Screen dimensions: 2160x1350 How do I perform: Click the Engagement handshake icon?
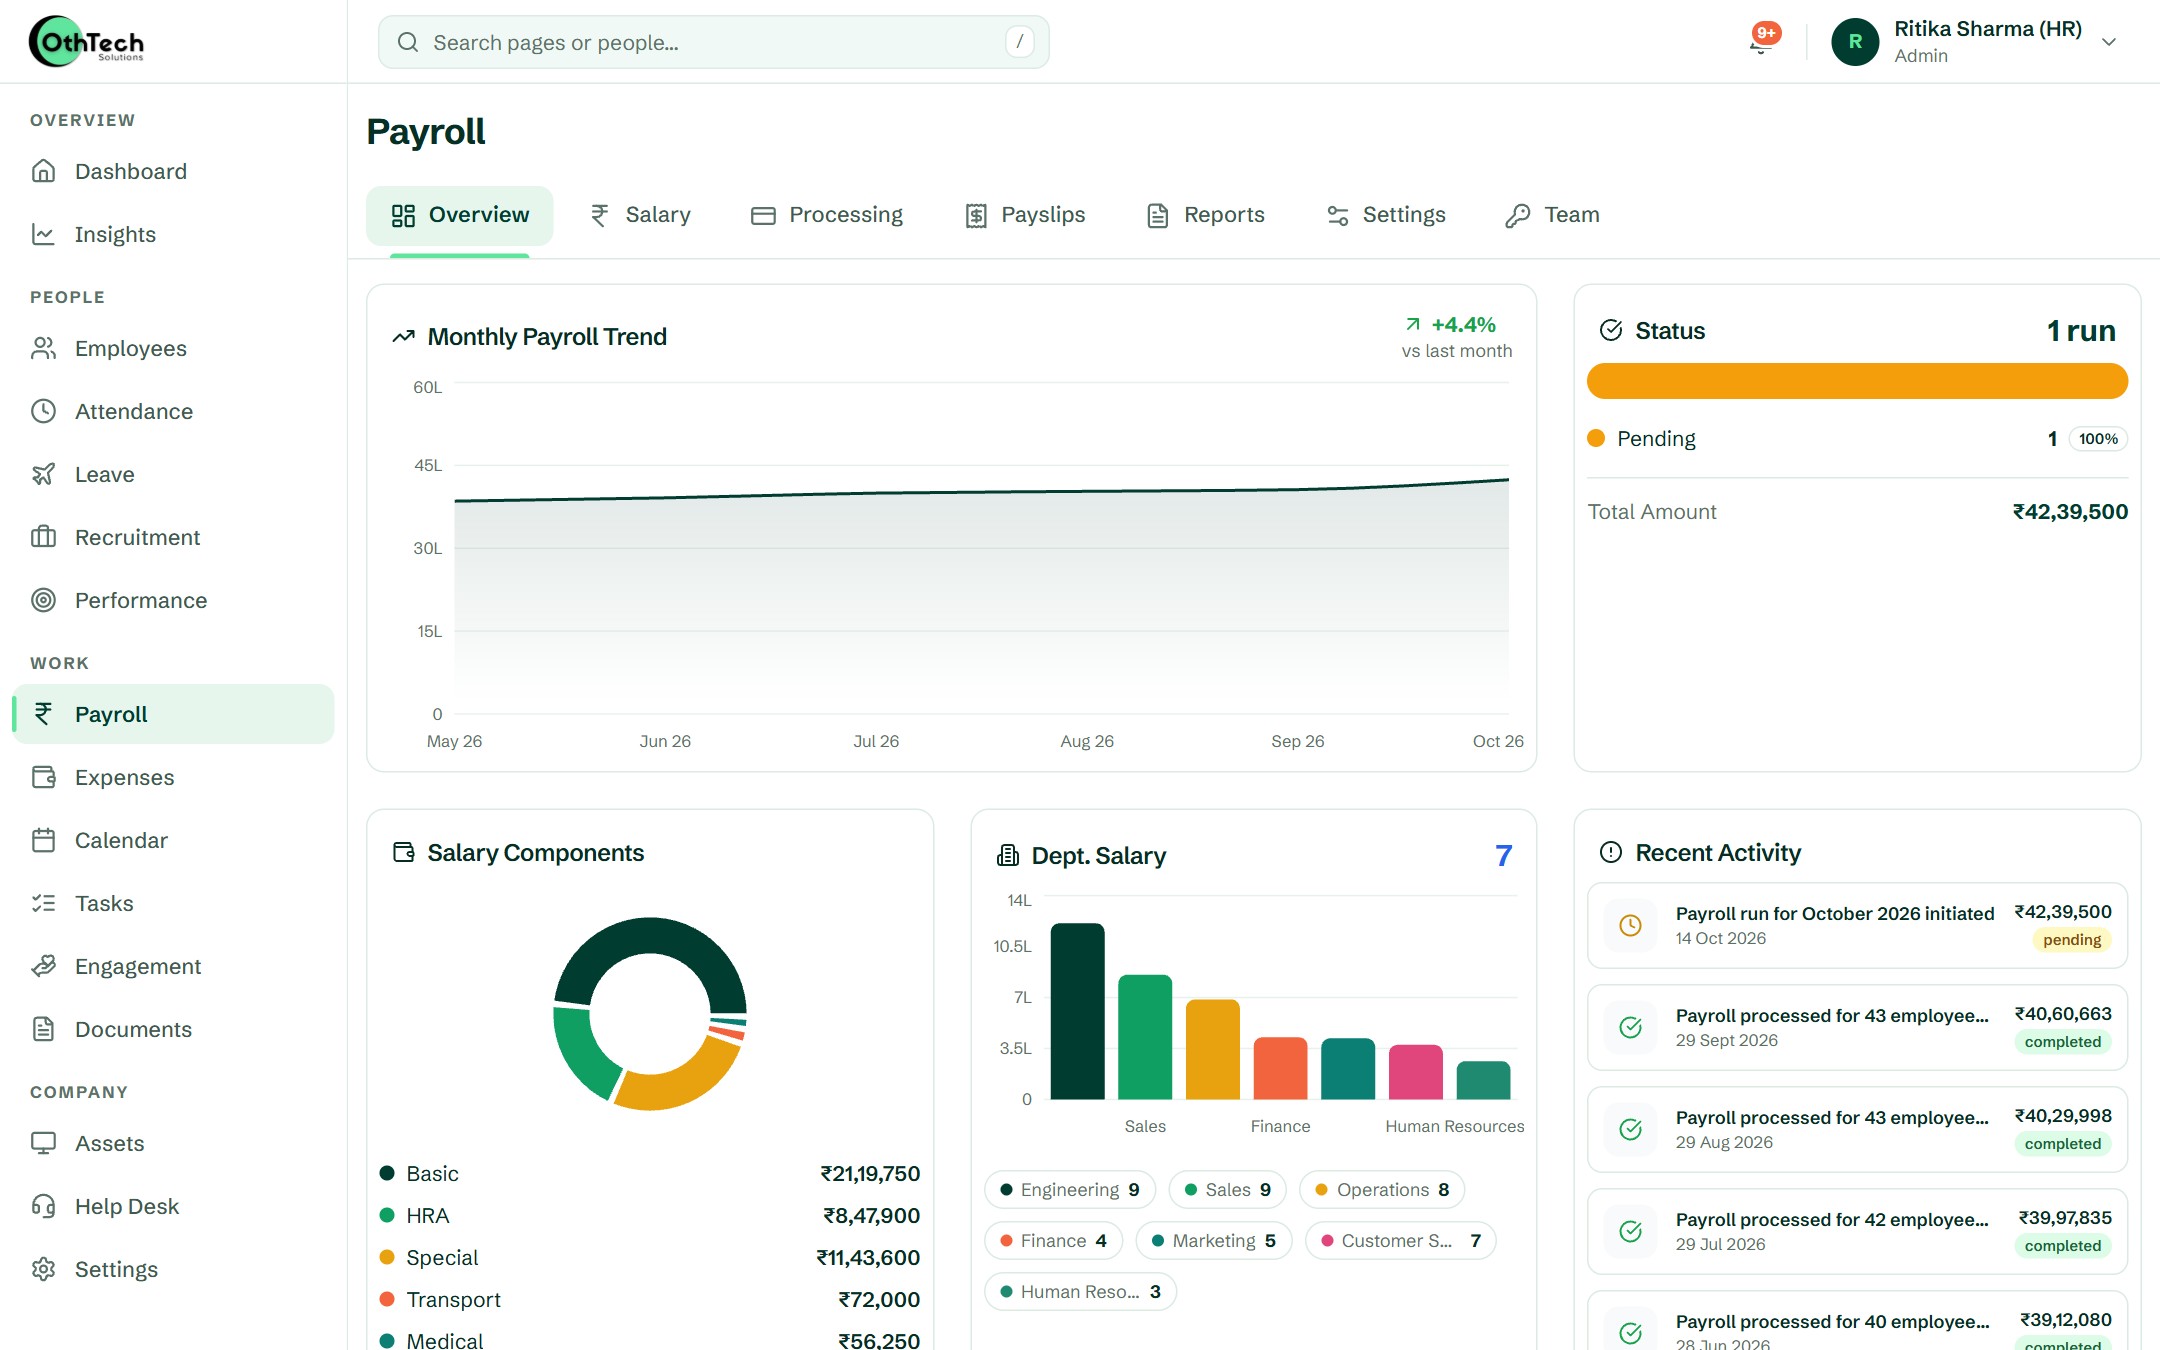[43, 966]
